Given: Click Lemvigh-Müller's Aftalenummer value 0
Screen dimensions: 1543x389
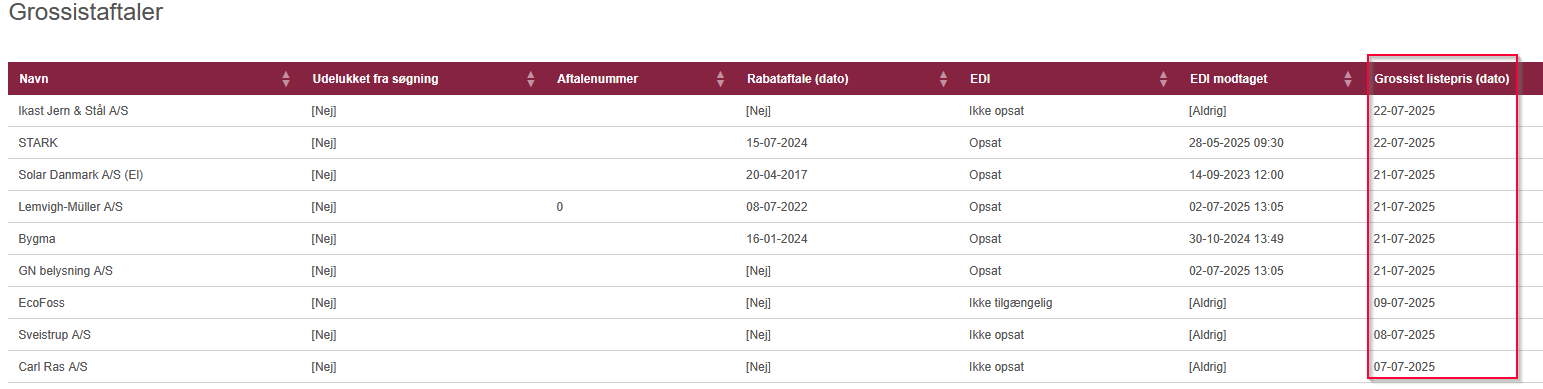Looking at the screenshot, I should point(560,207).
